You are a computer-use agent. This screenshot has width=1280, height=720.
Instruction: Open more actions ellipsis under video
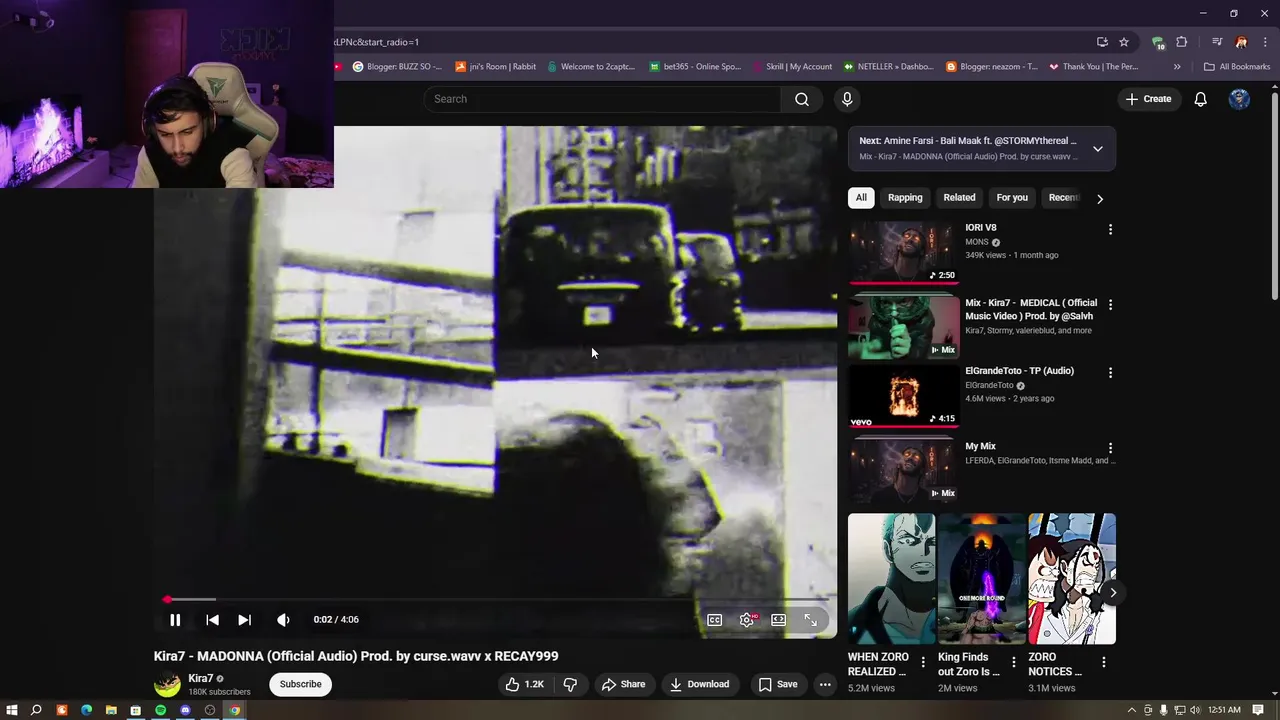(825, 684)
